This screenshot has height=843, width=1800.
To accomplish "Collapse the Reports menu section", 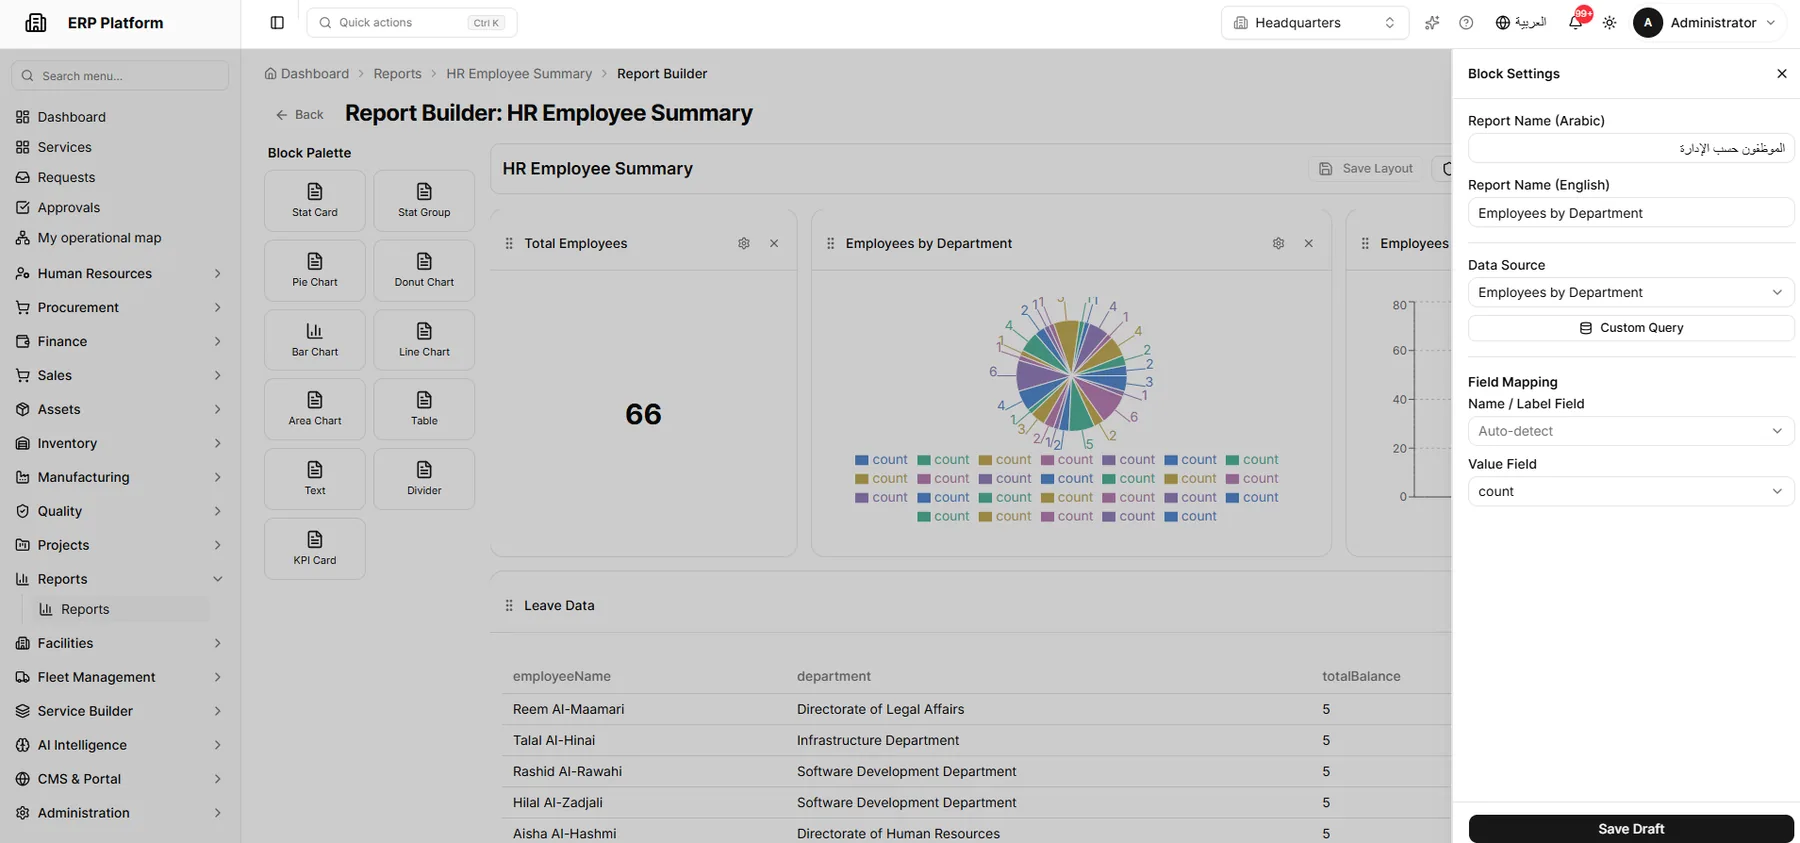I will click(120, 579).
